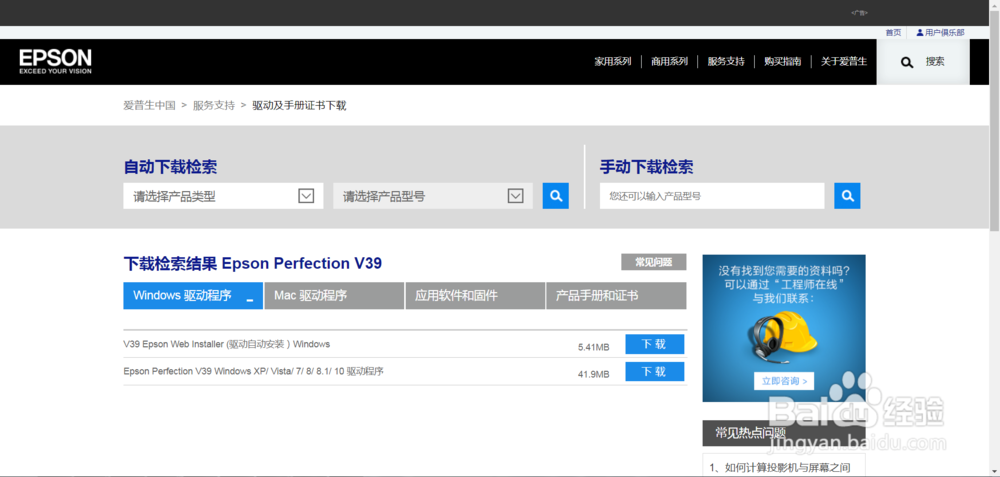
Task: Click the 手动下载检索 heading
Action: 647,167
